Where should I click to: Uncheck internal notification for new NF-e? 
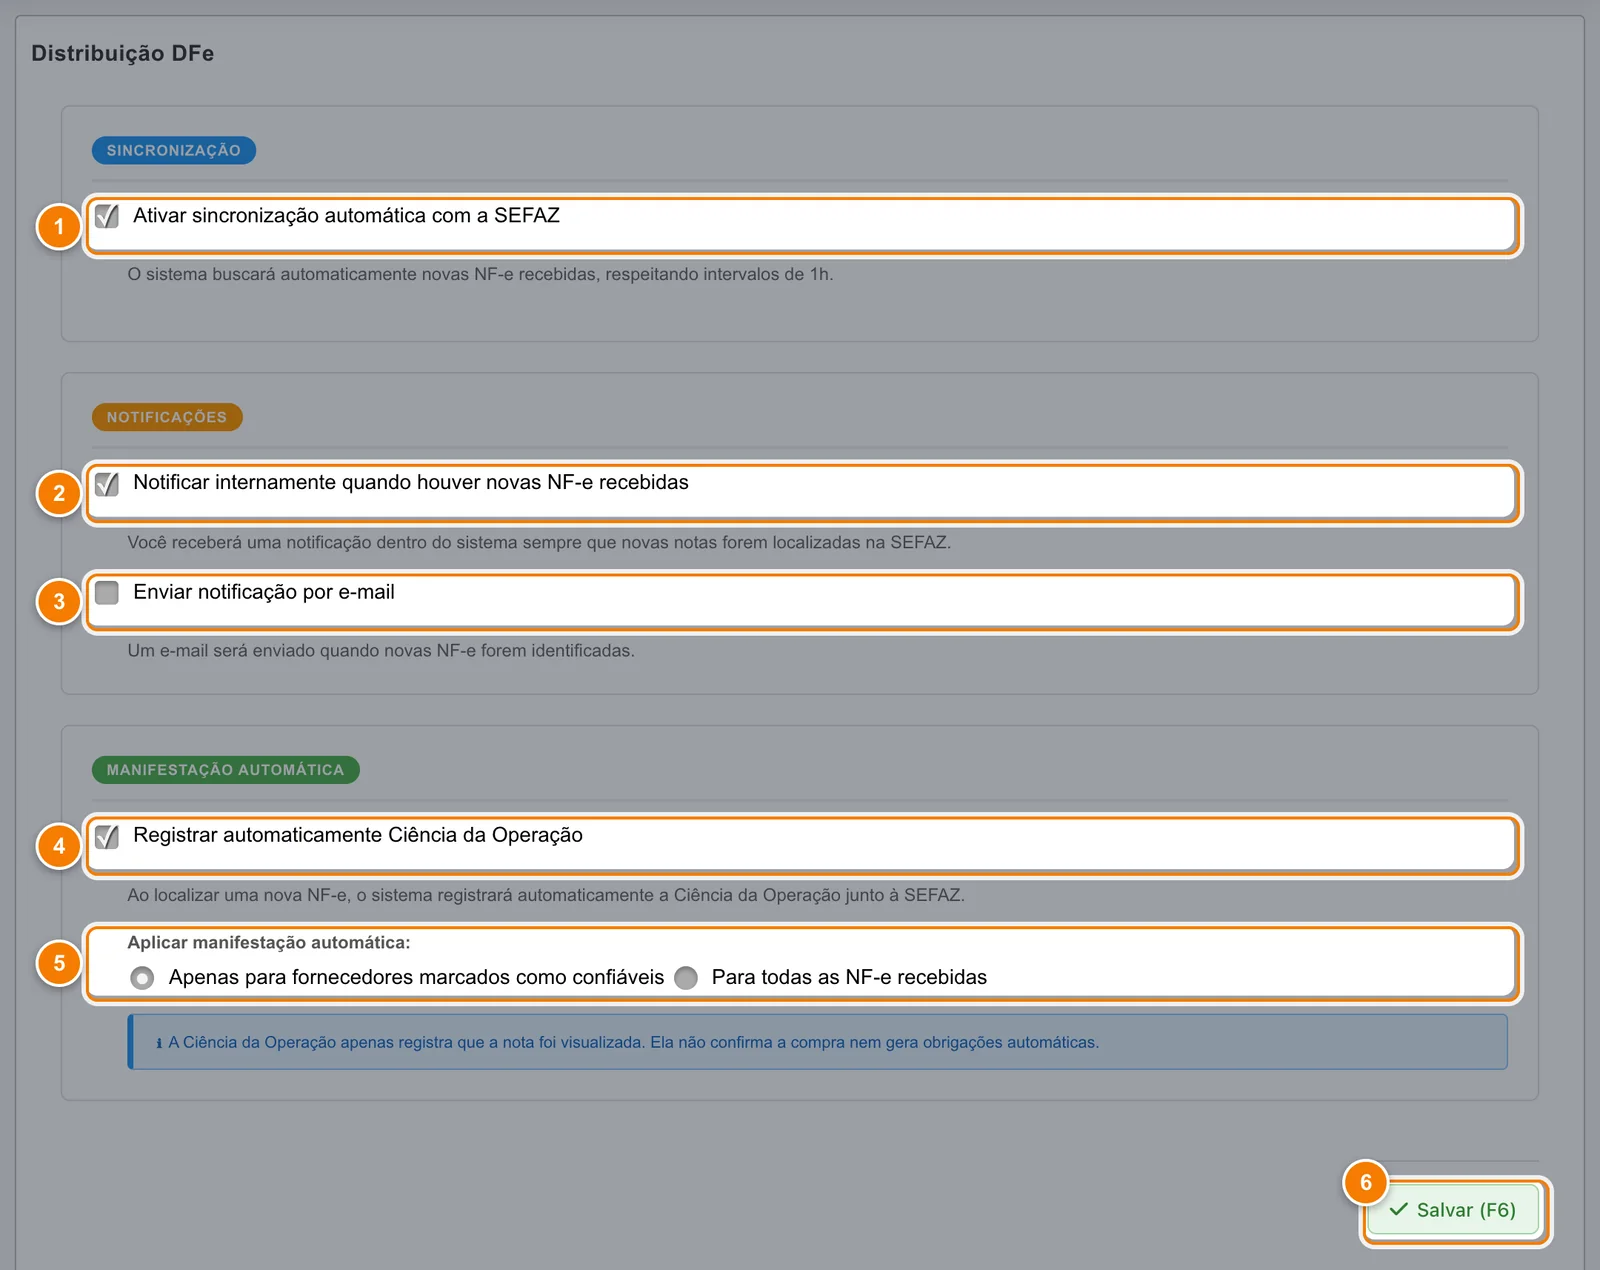click(x=107, y=483)
